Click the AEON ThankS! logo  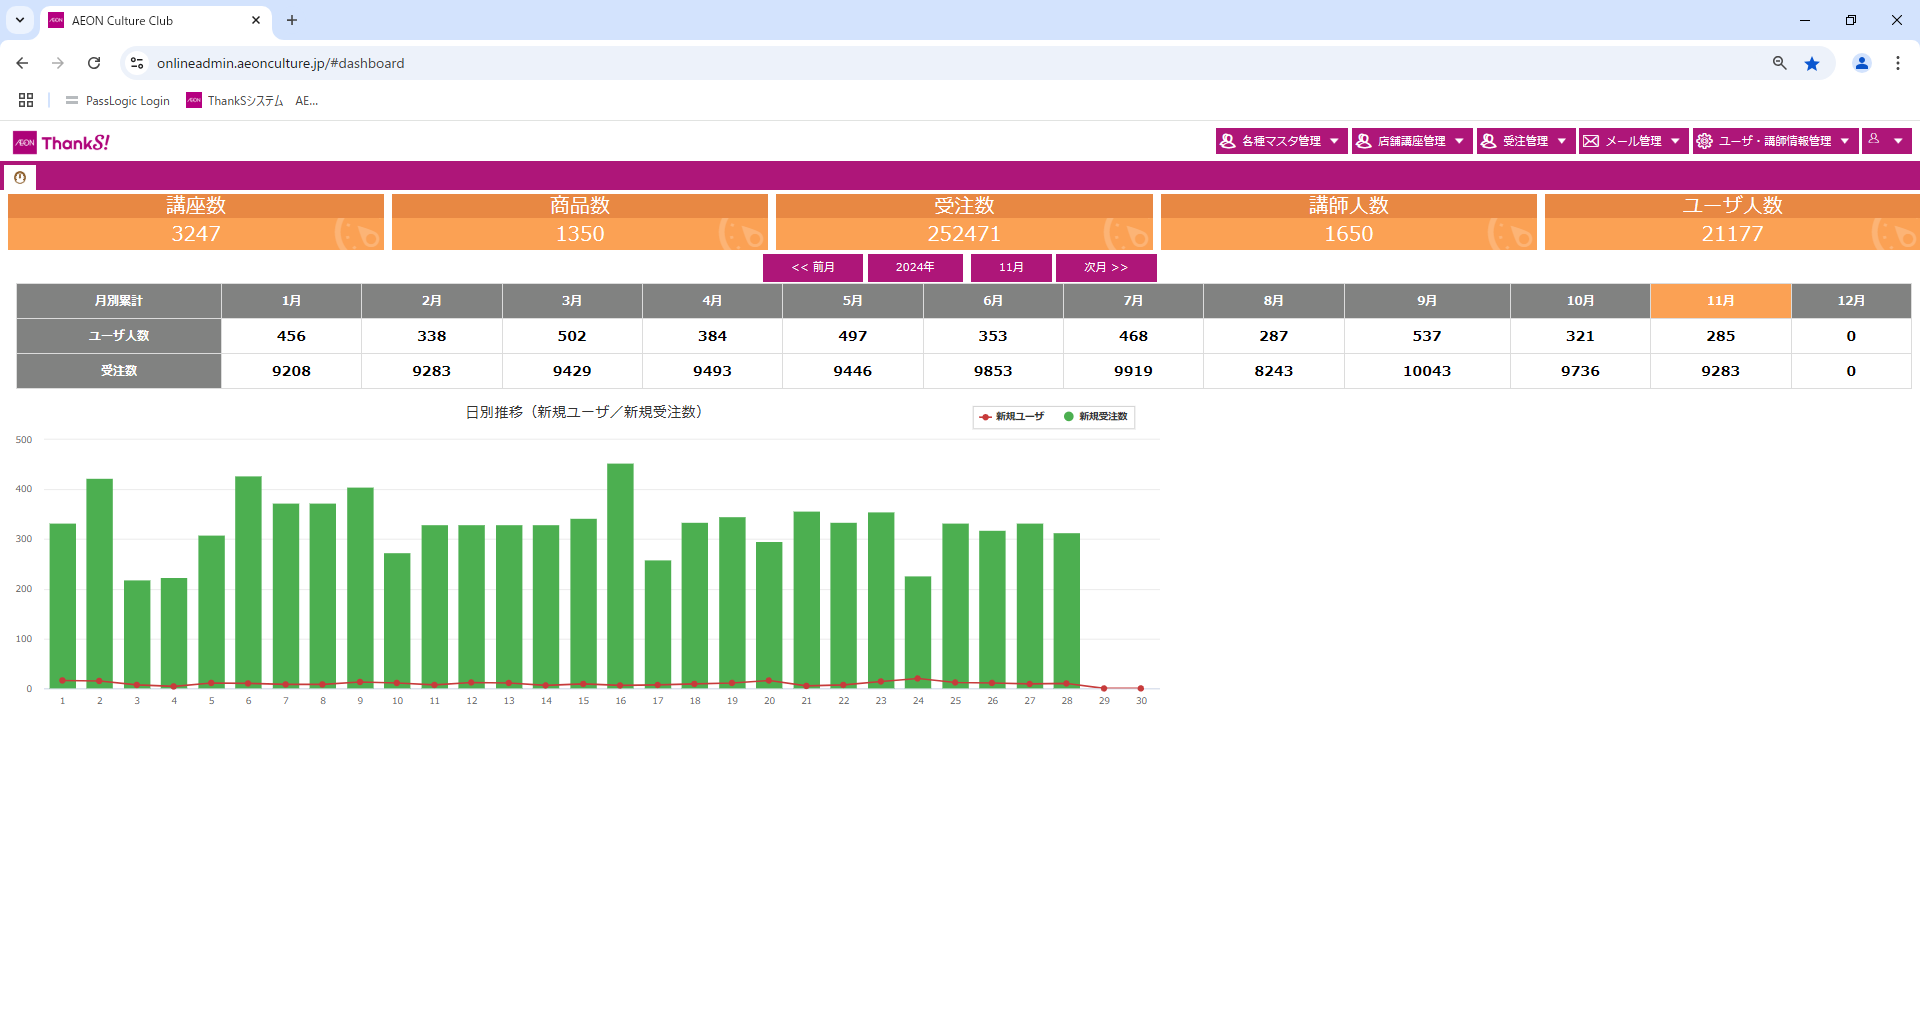[x=62, y=143]
